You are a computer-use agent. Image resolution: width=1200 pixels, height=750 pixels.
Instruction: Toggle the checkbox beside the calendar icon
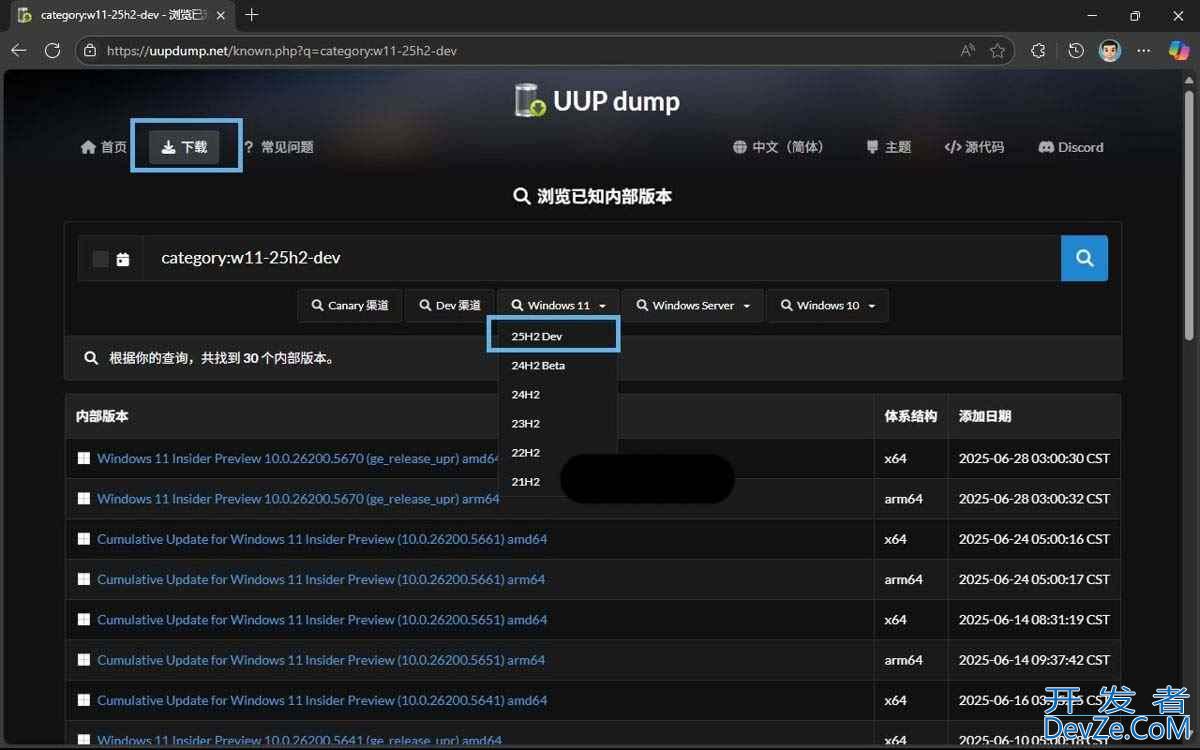click(x=100, y=259)
